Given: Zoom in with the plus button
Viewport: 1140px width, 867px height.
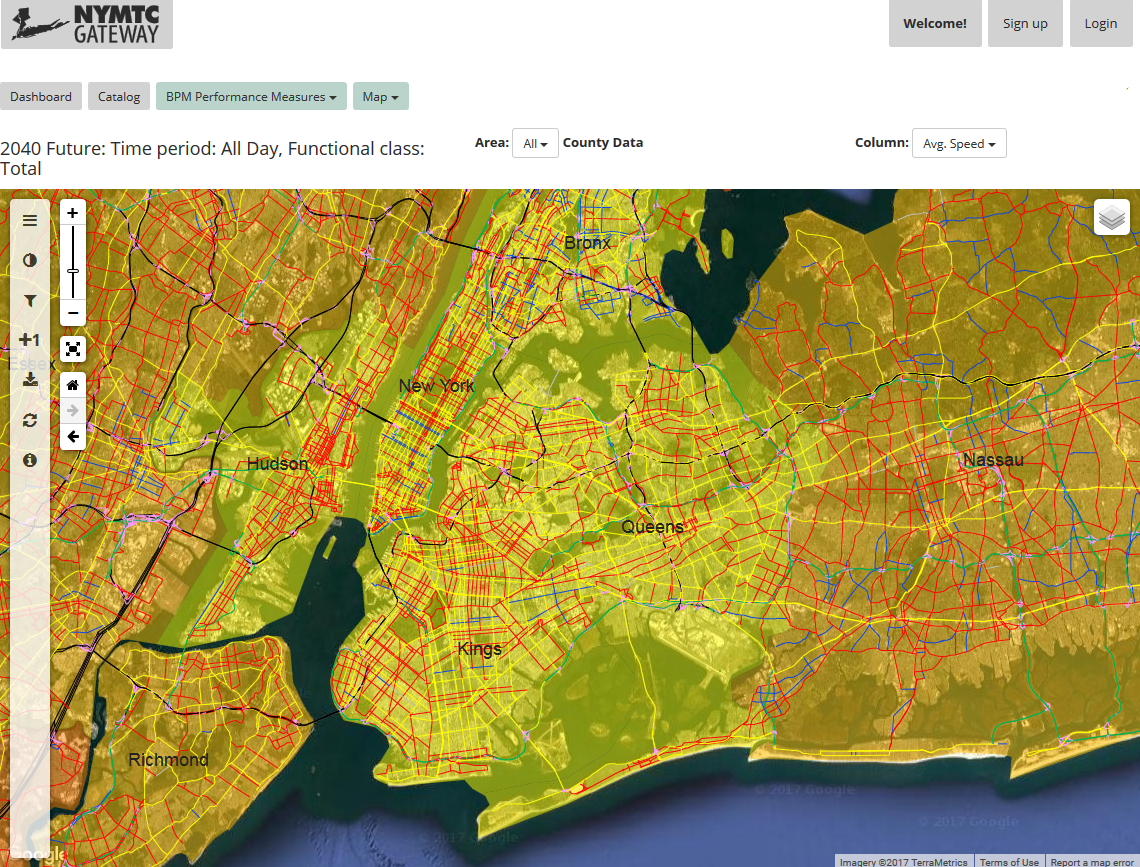Looking at the screenshot, I should [73, 213].
